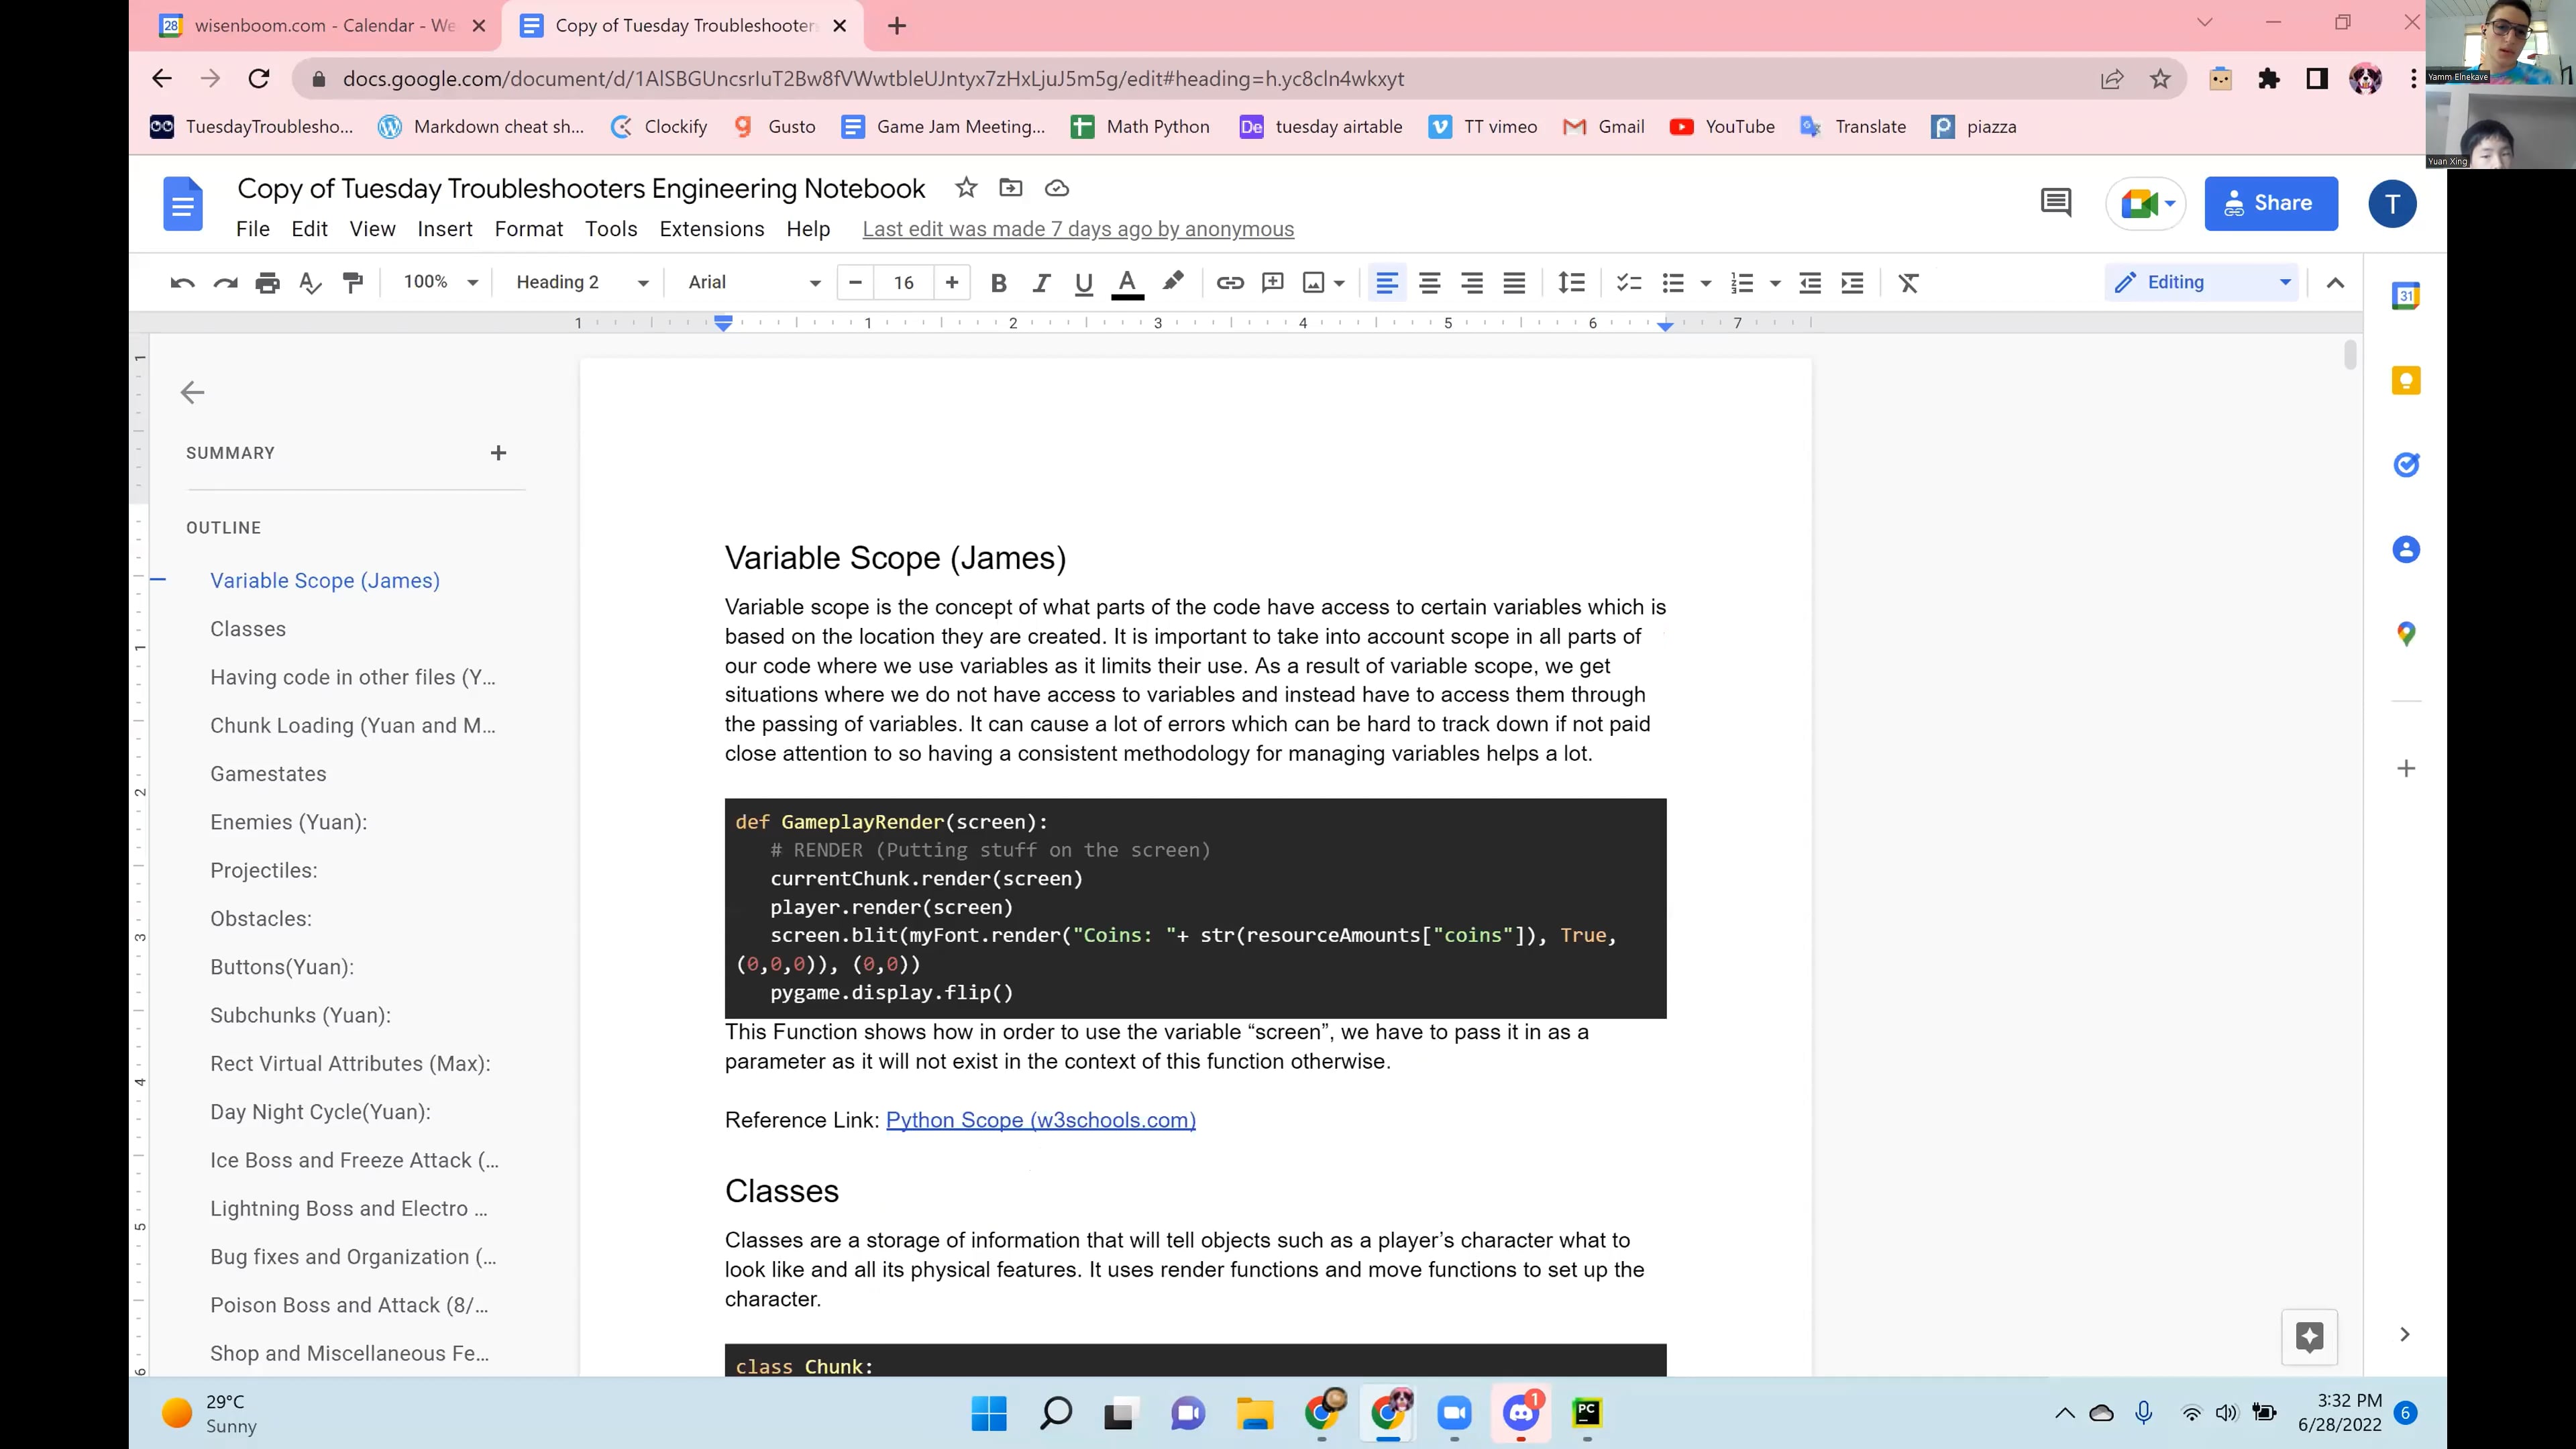2576x1449 pixels.
Task: Clear formatting
Action: pyautogui.click(x=1908, y=282)
